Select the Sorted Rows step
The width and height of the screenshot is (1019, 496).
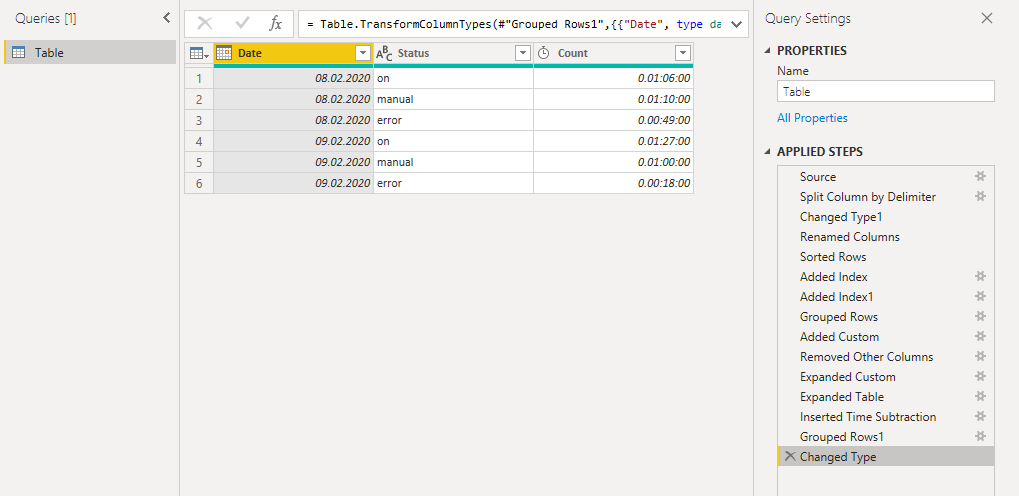(x=886, y=256)
